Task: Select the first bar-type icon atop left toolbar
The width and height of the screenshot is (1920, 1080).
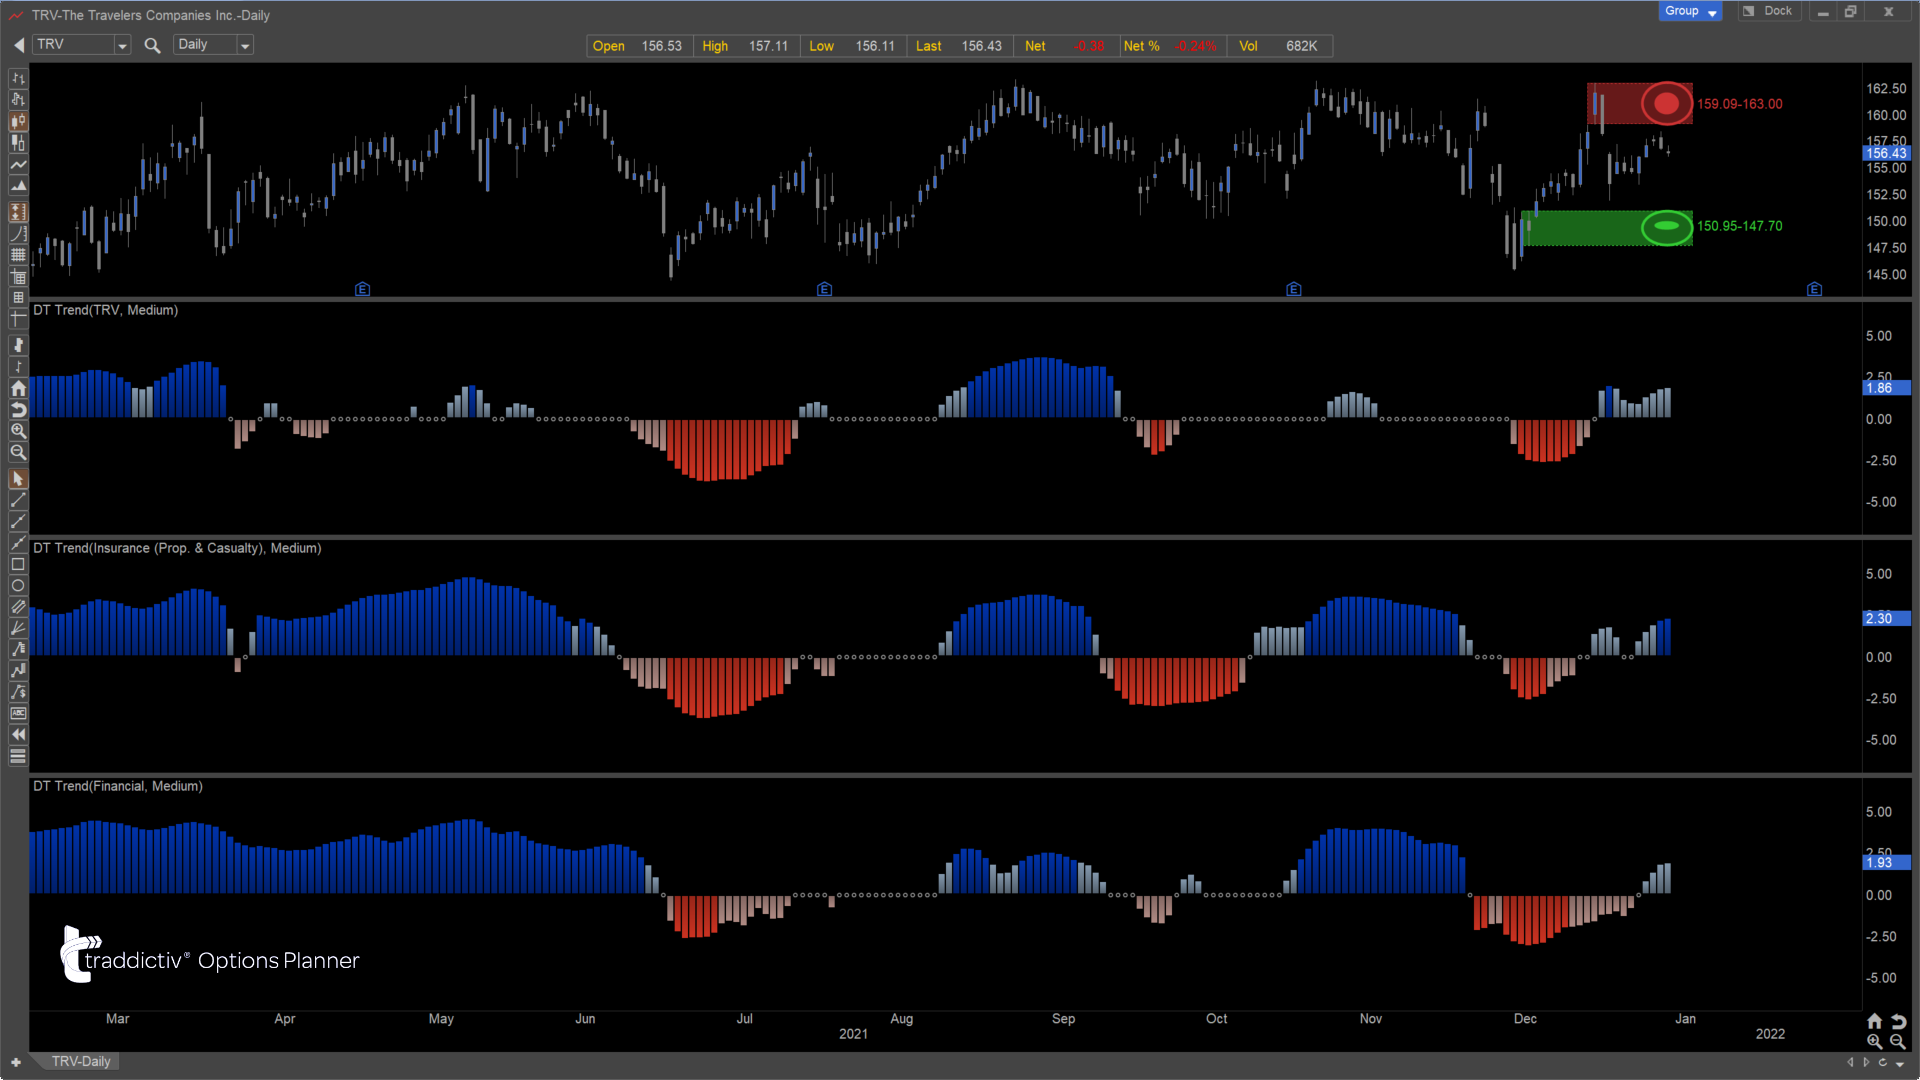Action: coord(18,78)
